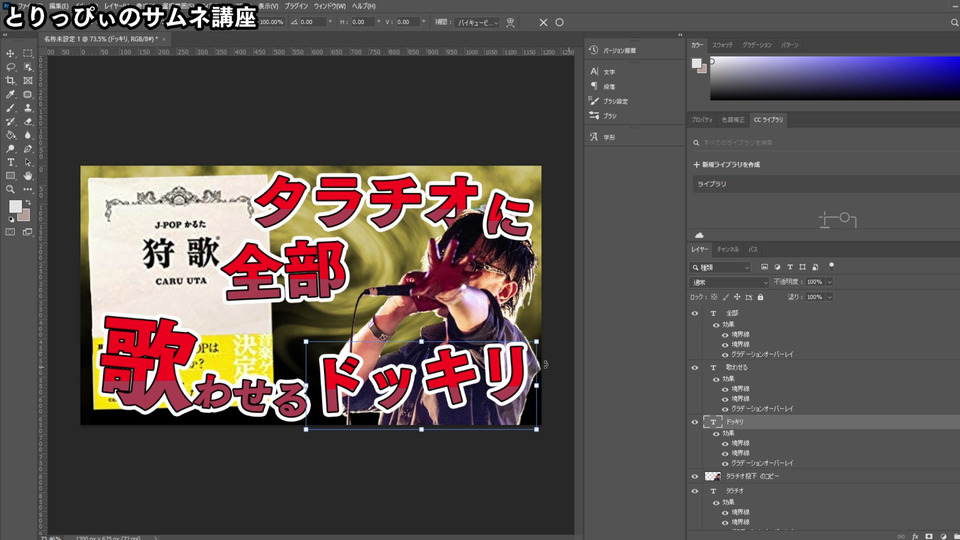This screenshot has width=960, height=540.
Task: Open the 文字 character panel
Action: pyautogui.click(x=602, y=72)
